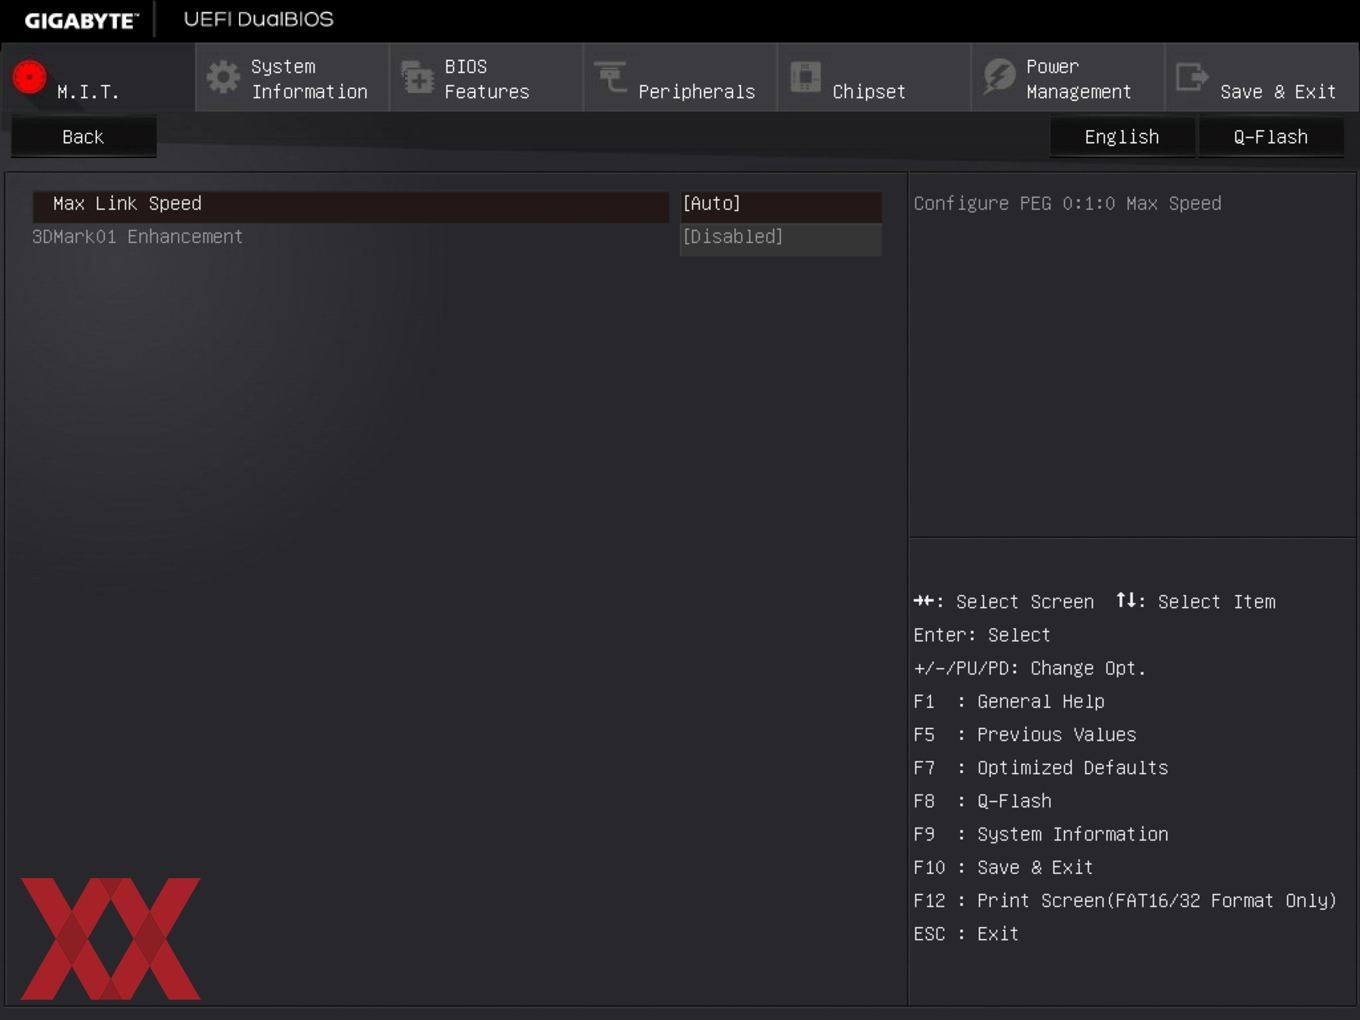
Task: Open the M.I.T. tab
Action: 98,77
